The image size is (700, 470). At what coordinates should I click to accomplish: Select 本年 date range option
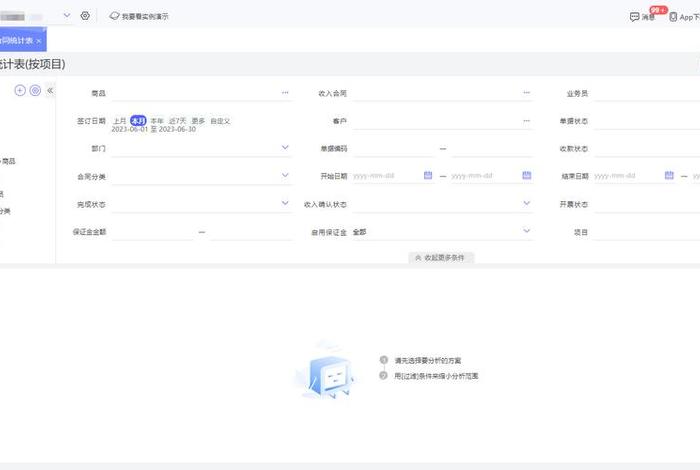[x=157, y=121]
